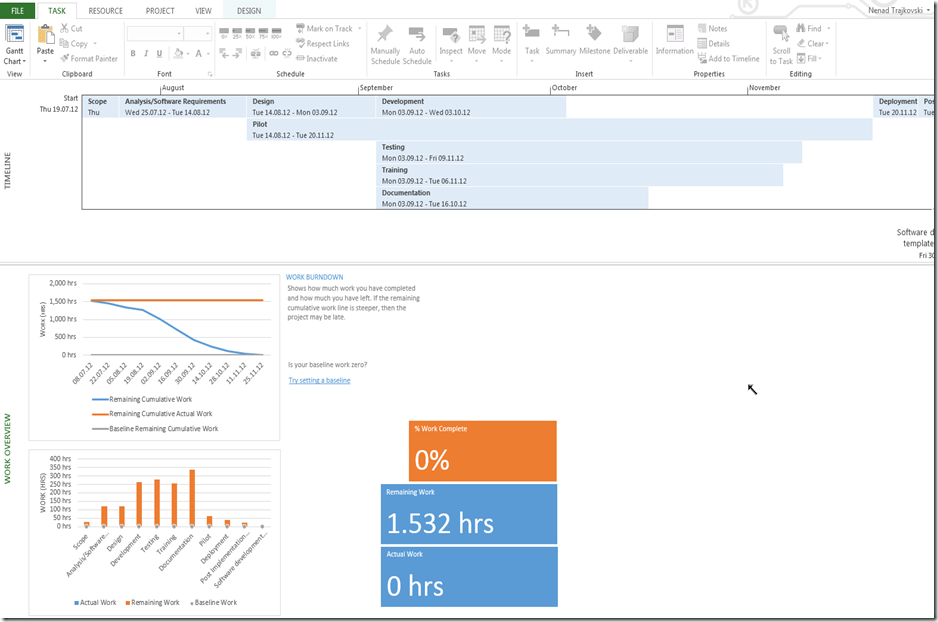Switch to the RESOURCE ribbon tab
The image size is (938, 622).
[x=105, y=10]
